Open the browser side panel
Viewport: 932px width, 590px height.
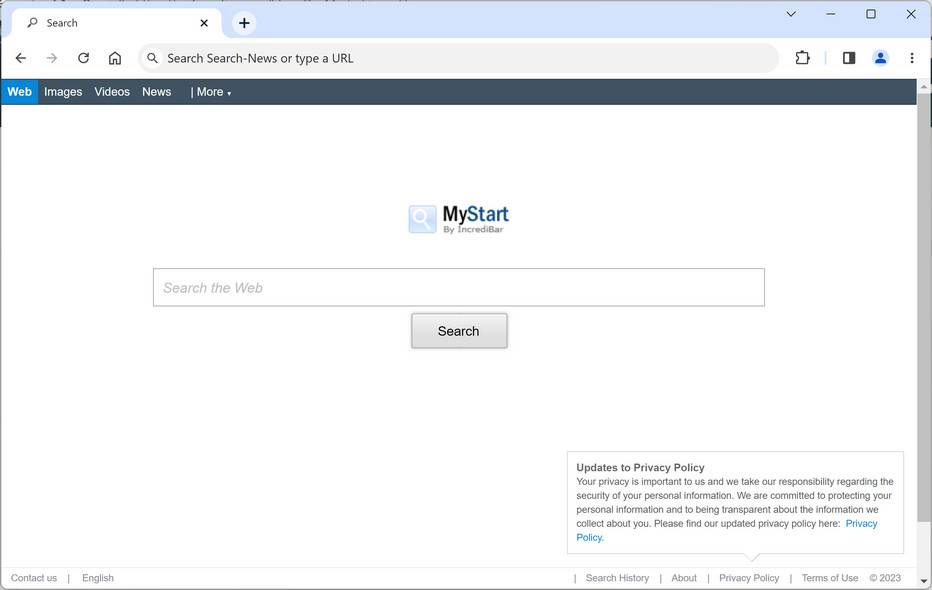[848, 57]
